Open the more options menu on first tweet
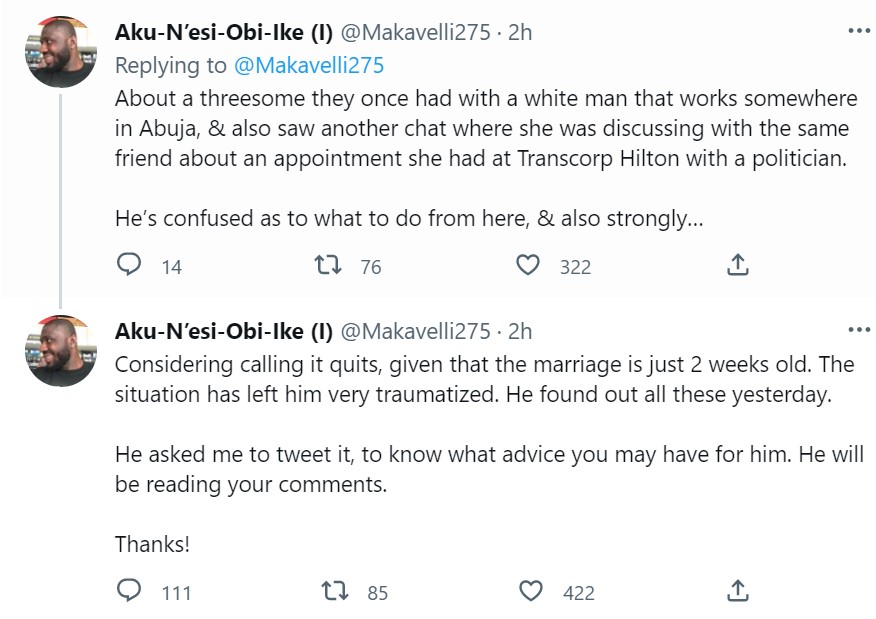 pos(858,31)
